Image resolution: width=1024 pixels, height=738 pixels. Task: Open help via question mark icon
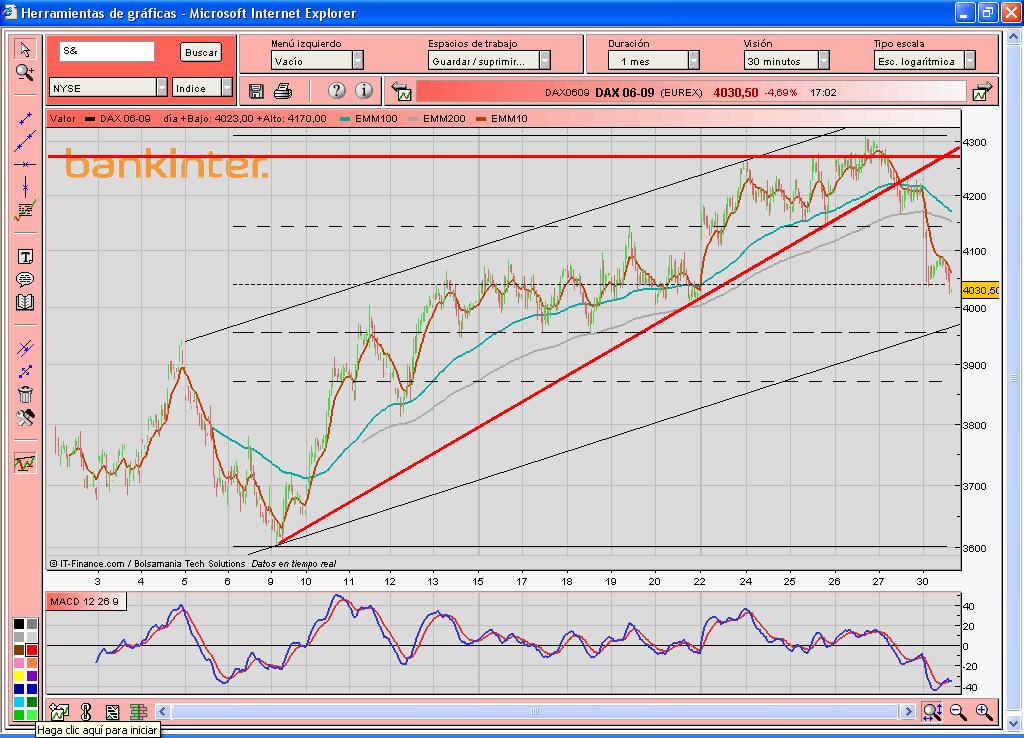click(x=336, y=91)
